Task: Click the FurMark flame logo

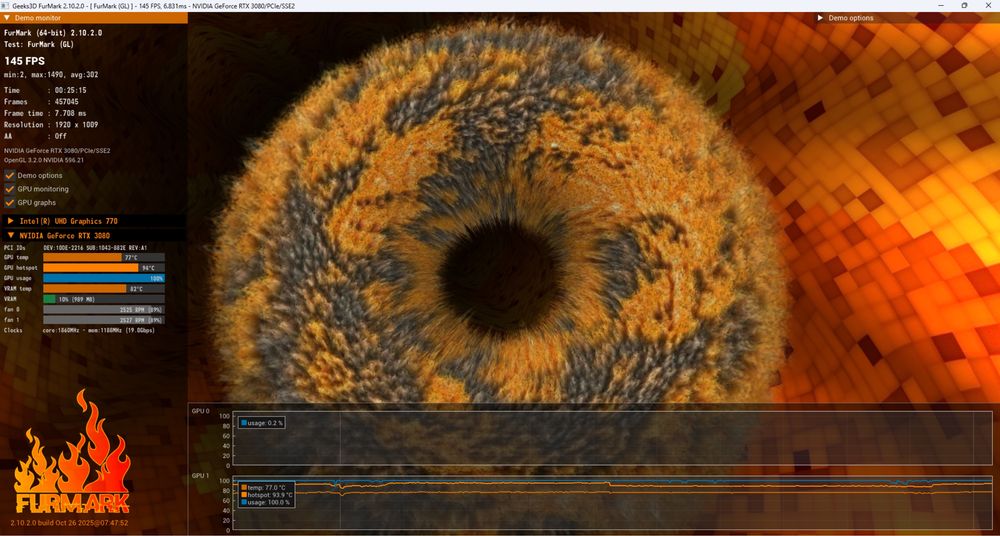Action: pyautogui.click(x=72, y=452)
